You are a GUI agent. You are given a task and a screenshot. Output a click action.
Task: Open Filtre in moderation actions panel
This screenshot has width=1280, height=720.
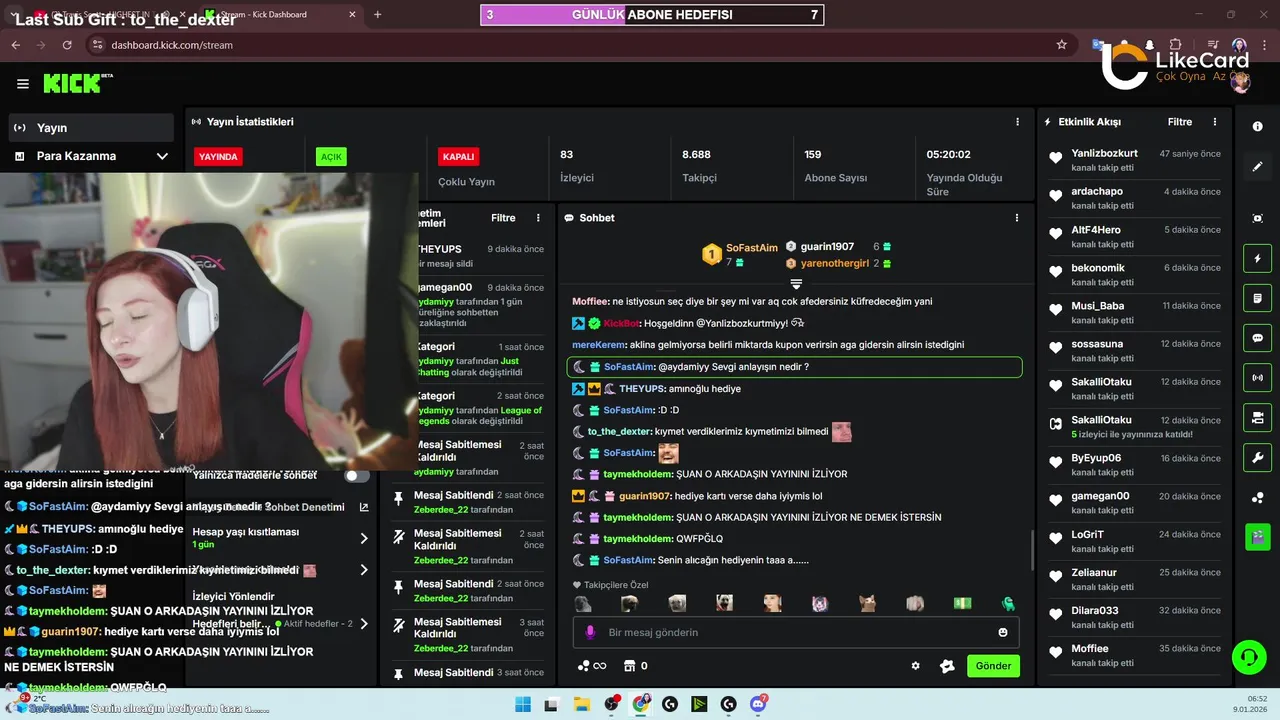coord(503,218)
